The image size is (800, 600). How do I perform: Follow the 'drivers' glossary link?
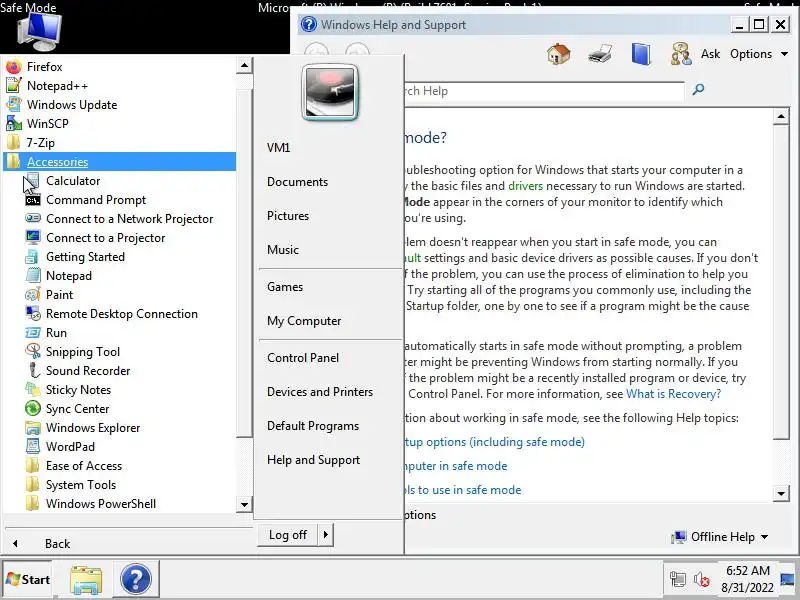(525, 186)
